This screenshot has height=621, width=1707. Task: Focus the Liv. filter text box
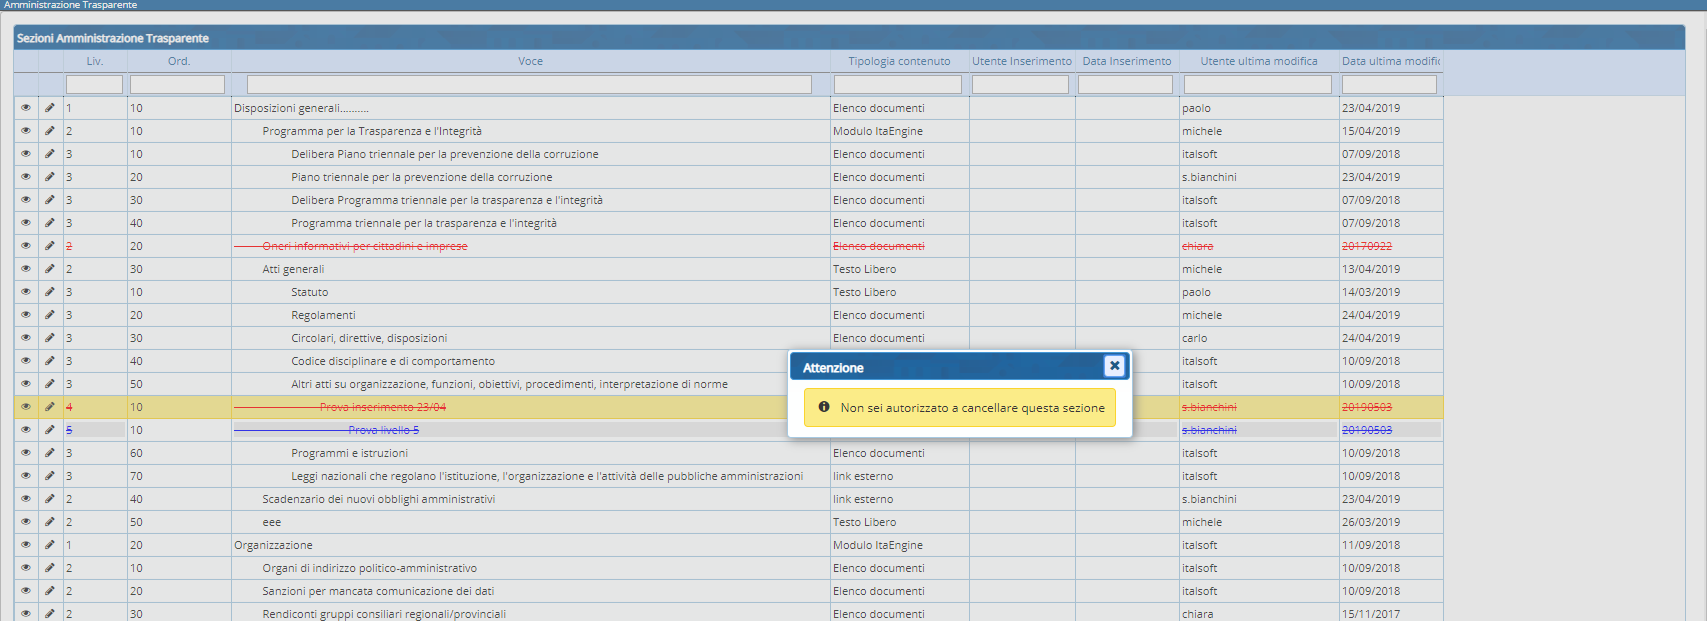coord(94,85)
